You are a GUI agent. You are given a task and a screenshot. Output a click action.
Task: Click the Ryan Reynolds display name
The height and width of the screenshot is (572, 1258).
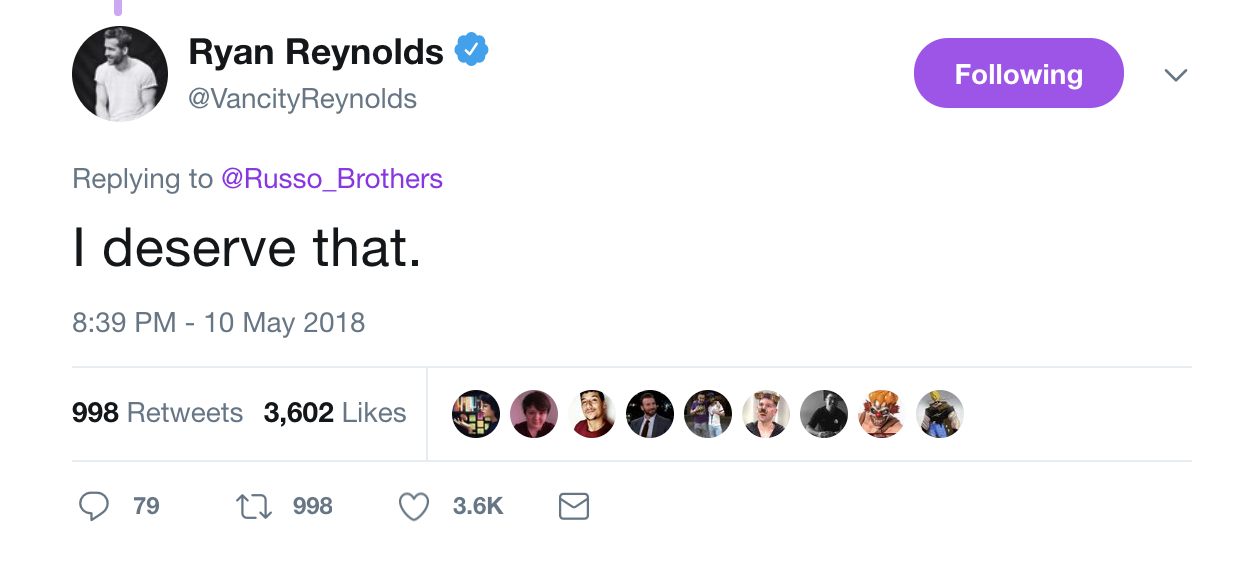coord(315,52)
